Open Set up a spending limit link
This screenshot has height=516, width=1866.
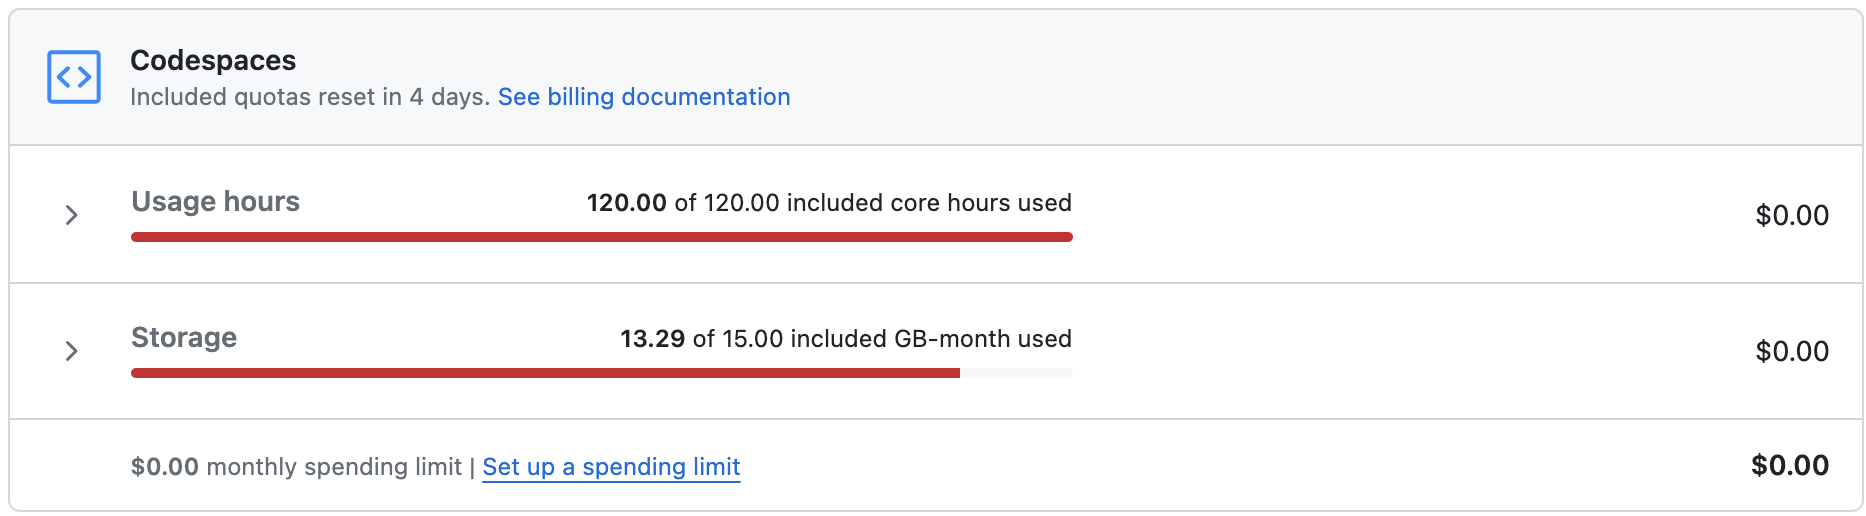pyautogui.click(x=611, y=467)
